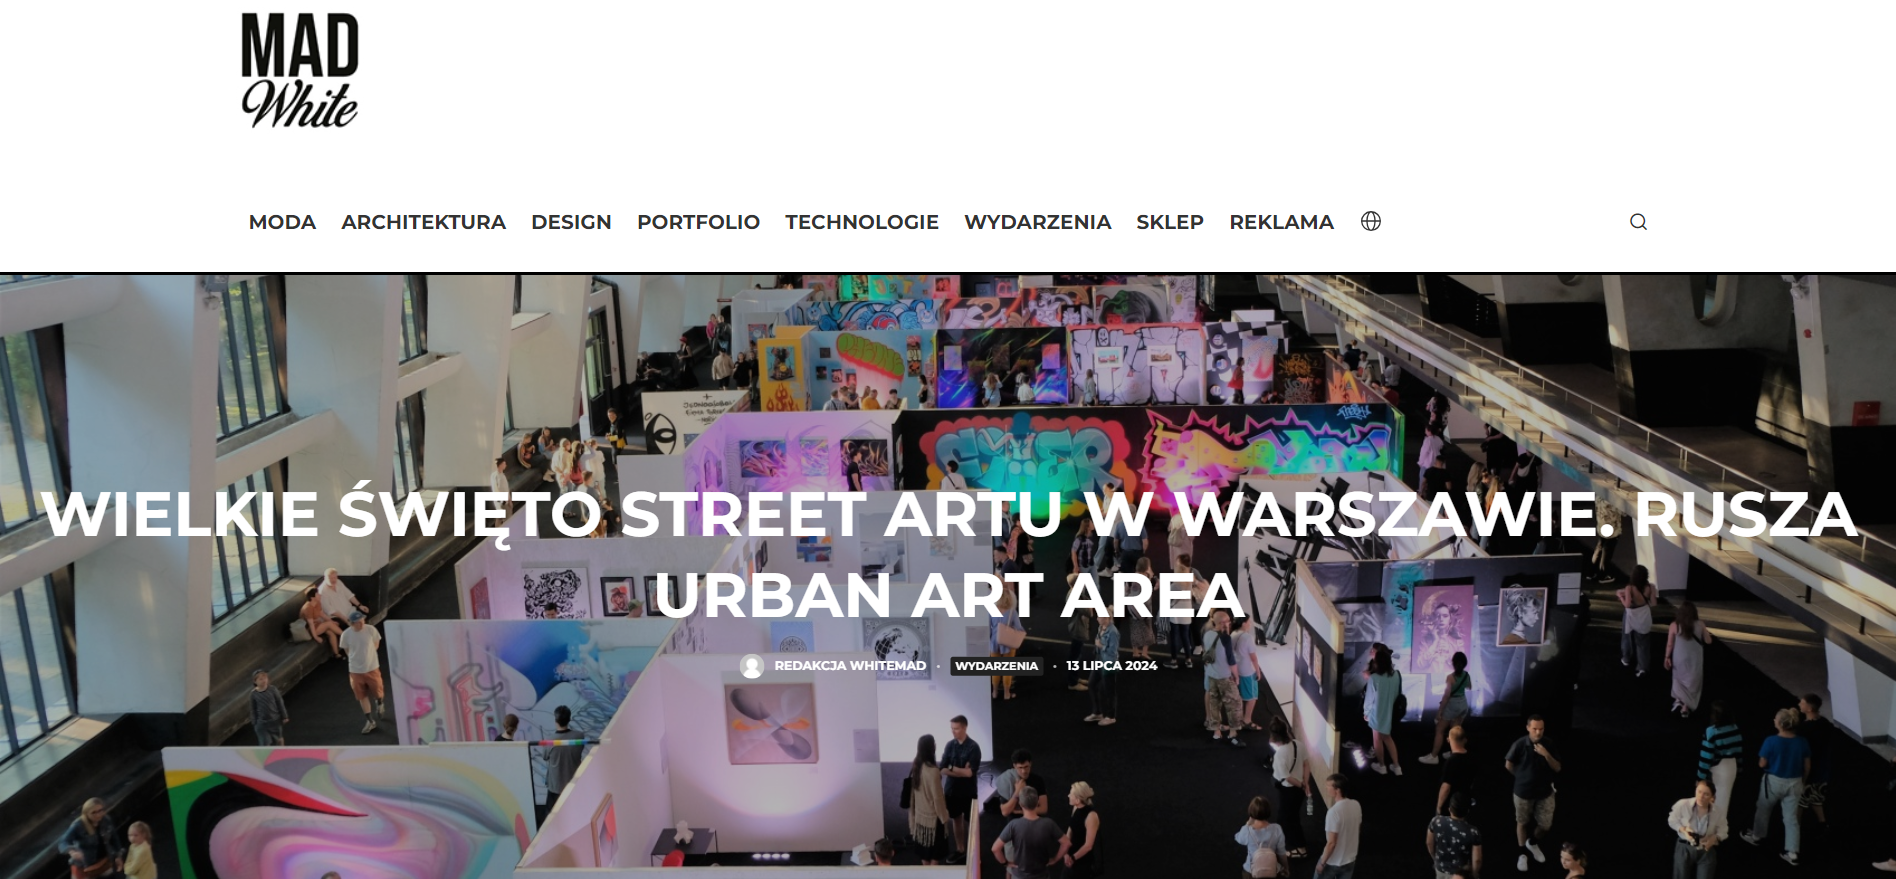Click the Redakcja Whitemad author avatar
This screenshot has height=879, width=1896.
tap(752, 666)
